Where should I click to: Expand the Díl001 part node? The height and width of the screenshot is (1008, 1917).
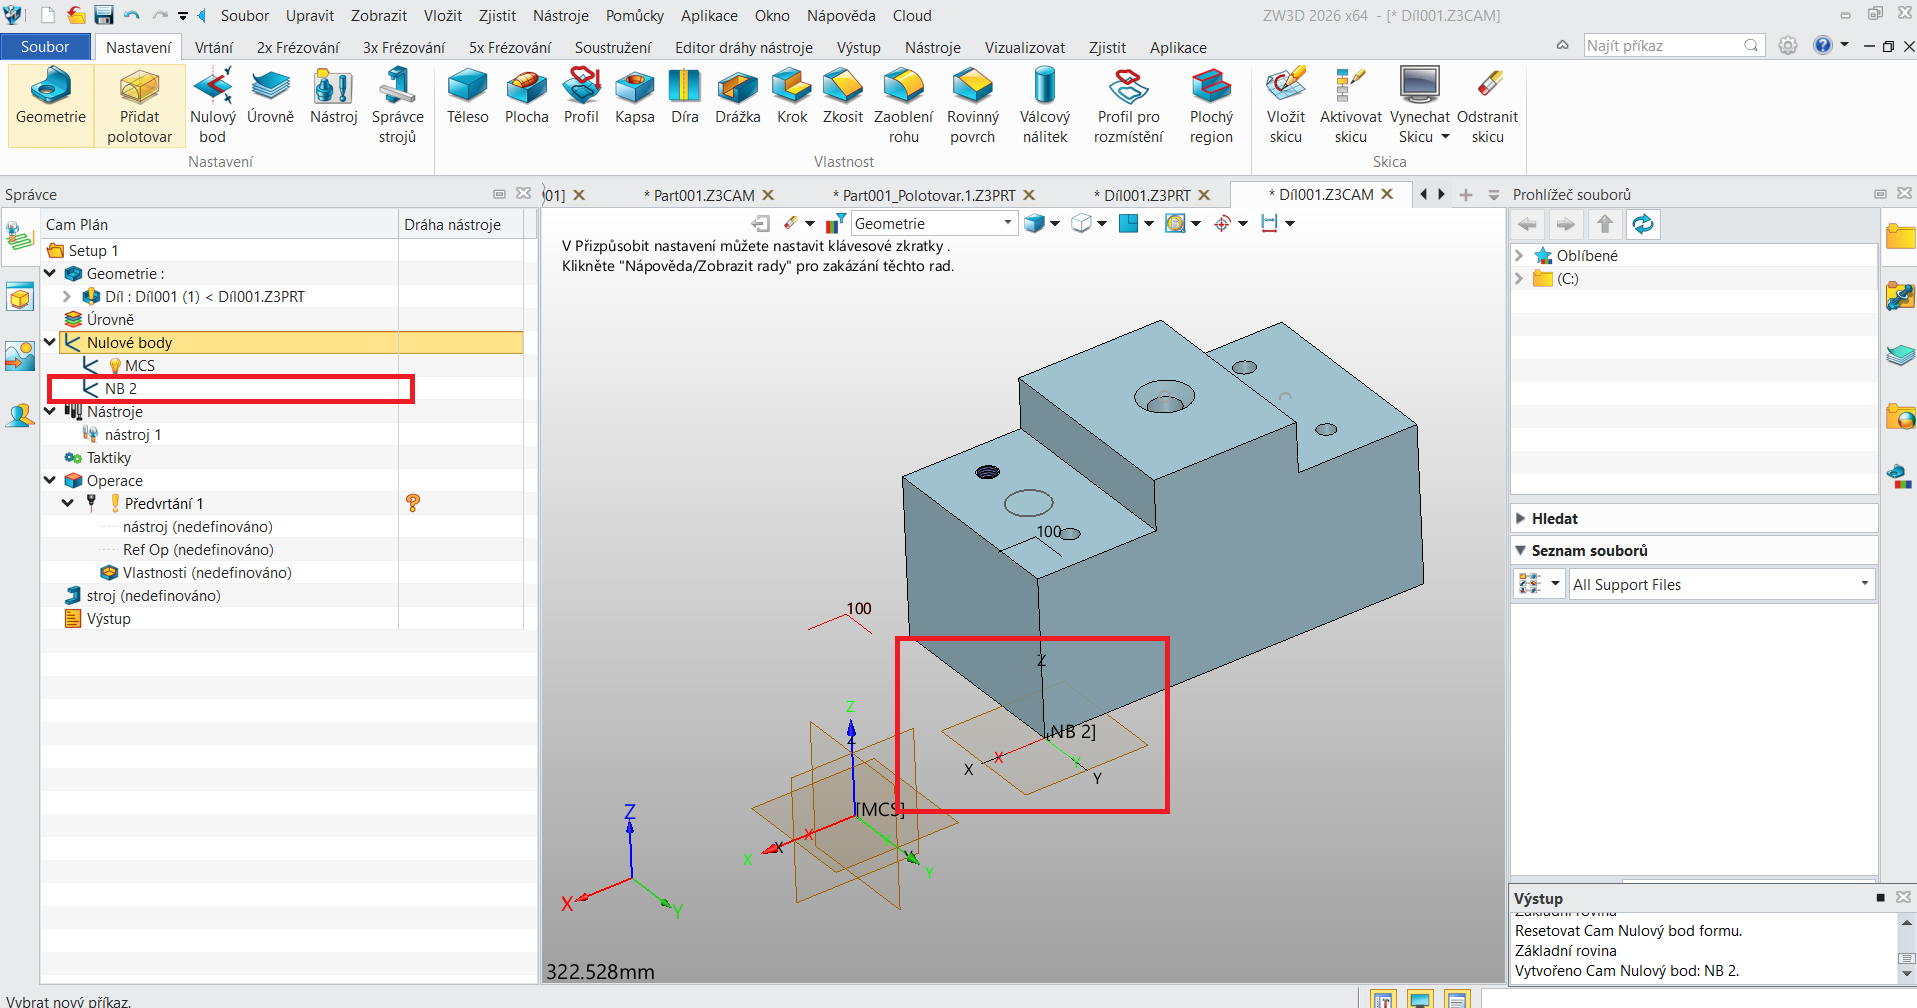(67, 296)
